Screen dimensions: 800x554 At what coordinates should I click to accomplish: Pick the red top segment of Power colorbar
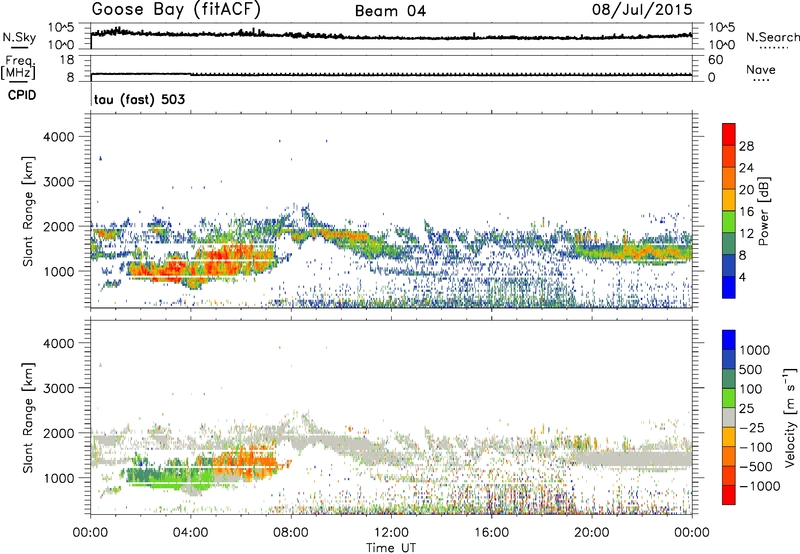coord(729,135)
